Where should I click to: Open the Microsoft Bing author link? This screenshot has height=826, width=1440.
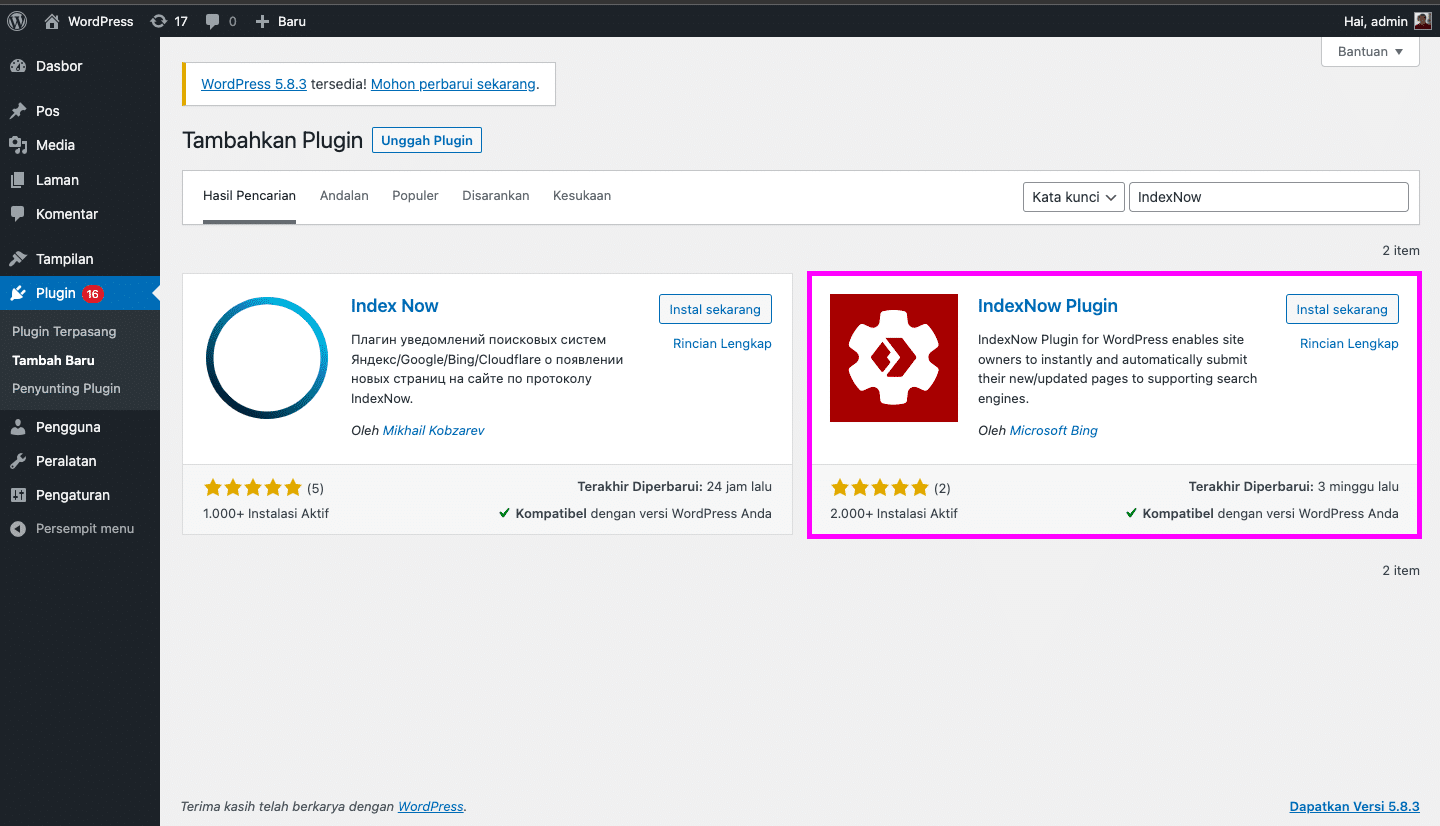(x=1054, y=431)
